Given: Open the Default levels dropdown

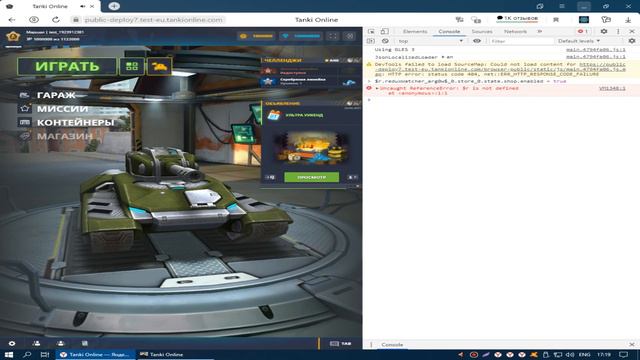Looking at the screenshot, I should 579,41.
